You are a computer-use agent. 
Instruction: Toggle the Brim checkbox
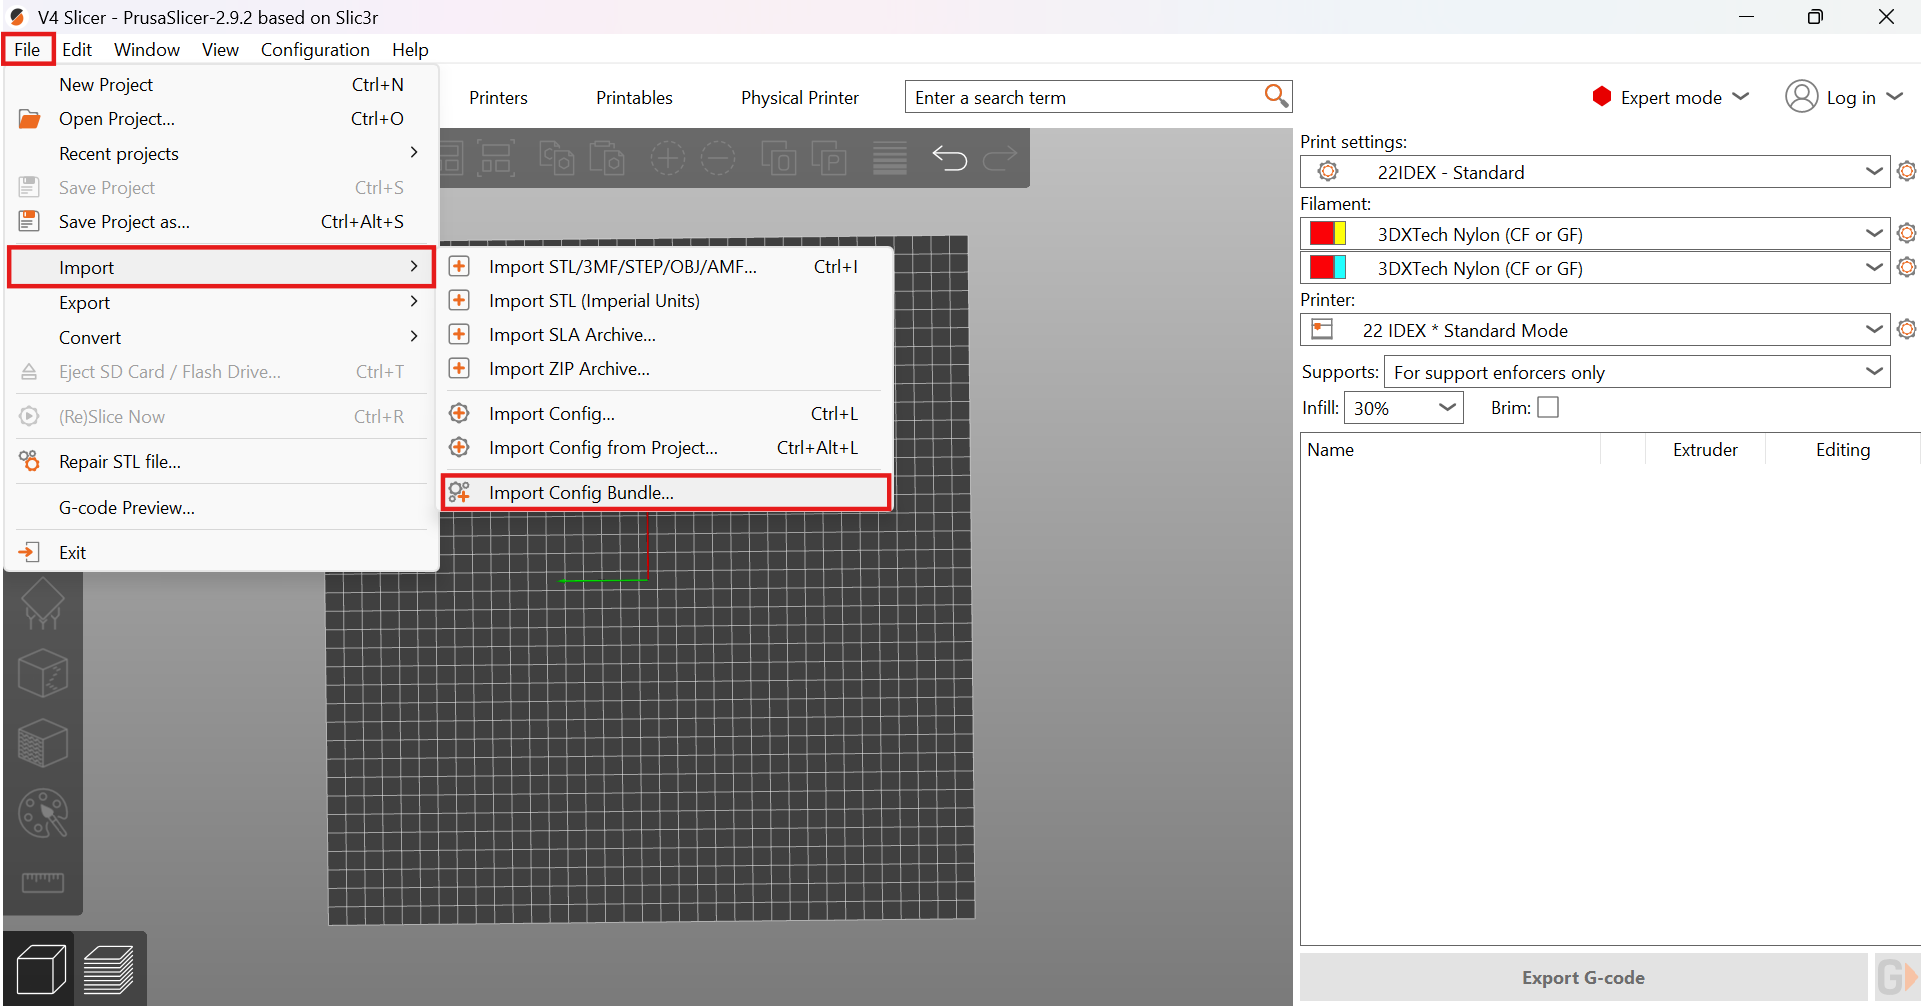1548,407
